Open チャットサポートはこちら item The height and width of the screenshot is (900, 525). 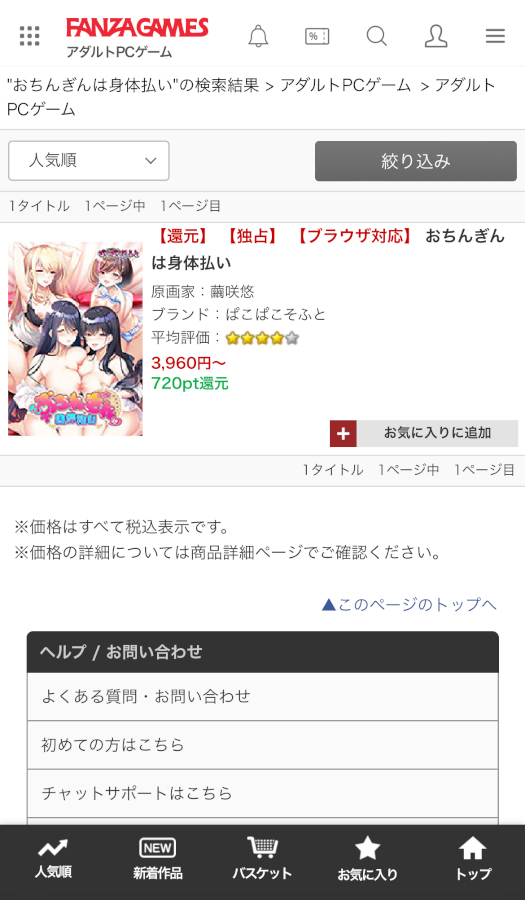point(263,793)
